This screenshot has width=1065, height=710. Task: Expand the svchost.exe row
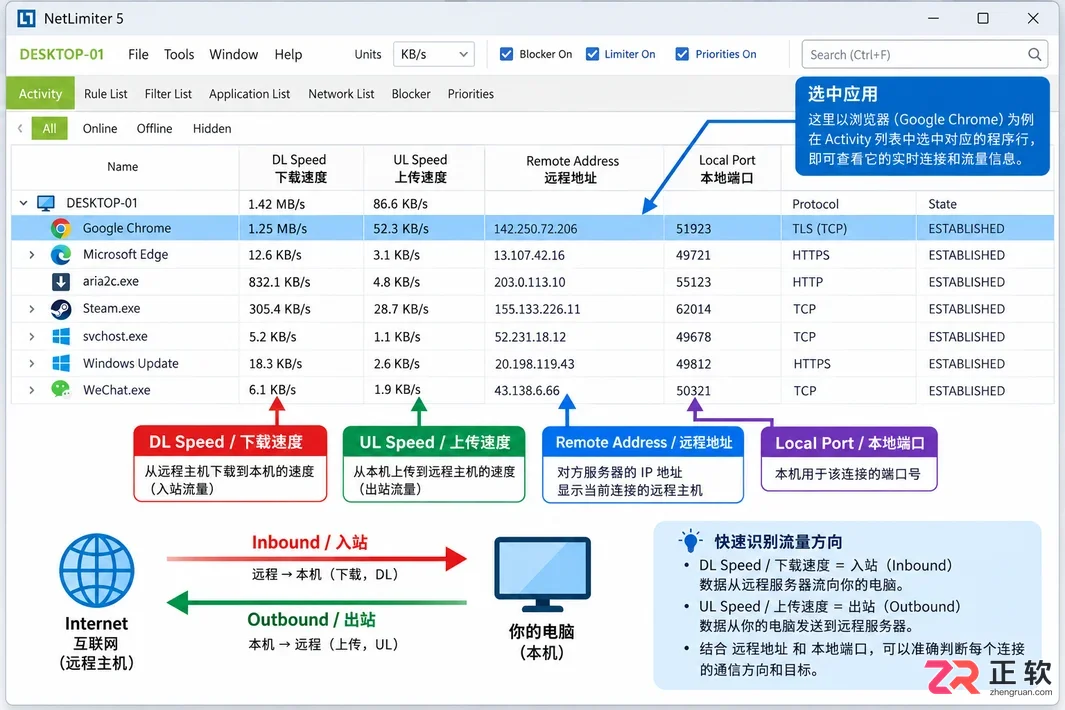click(31, 336)
